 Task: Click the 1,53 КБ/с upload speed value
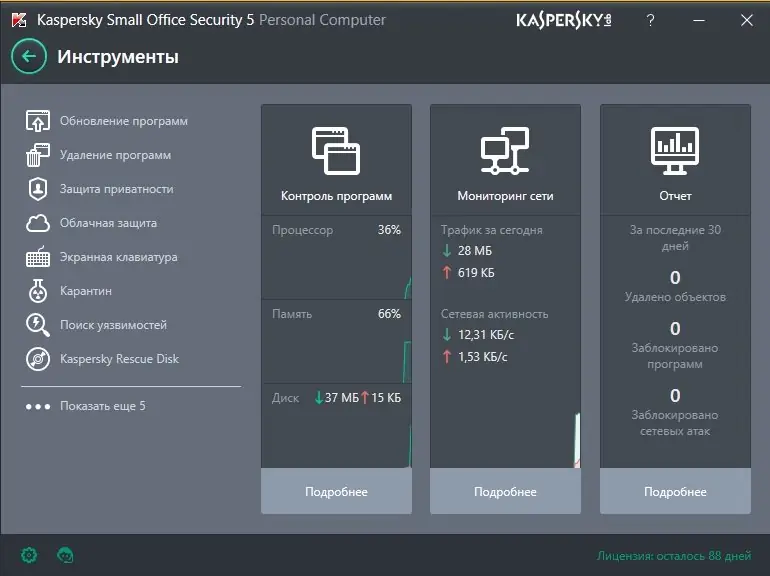click(482, 357)
